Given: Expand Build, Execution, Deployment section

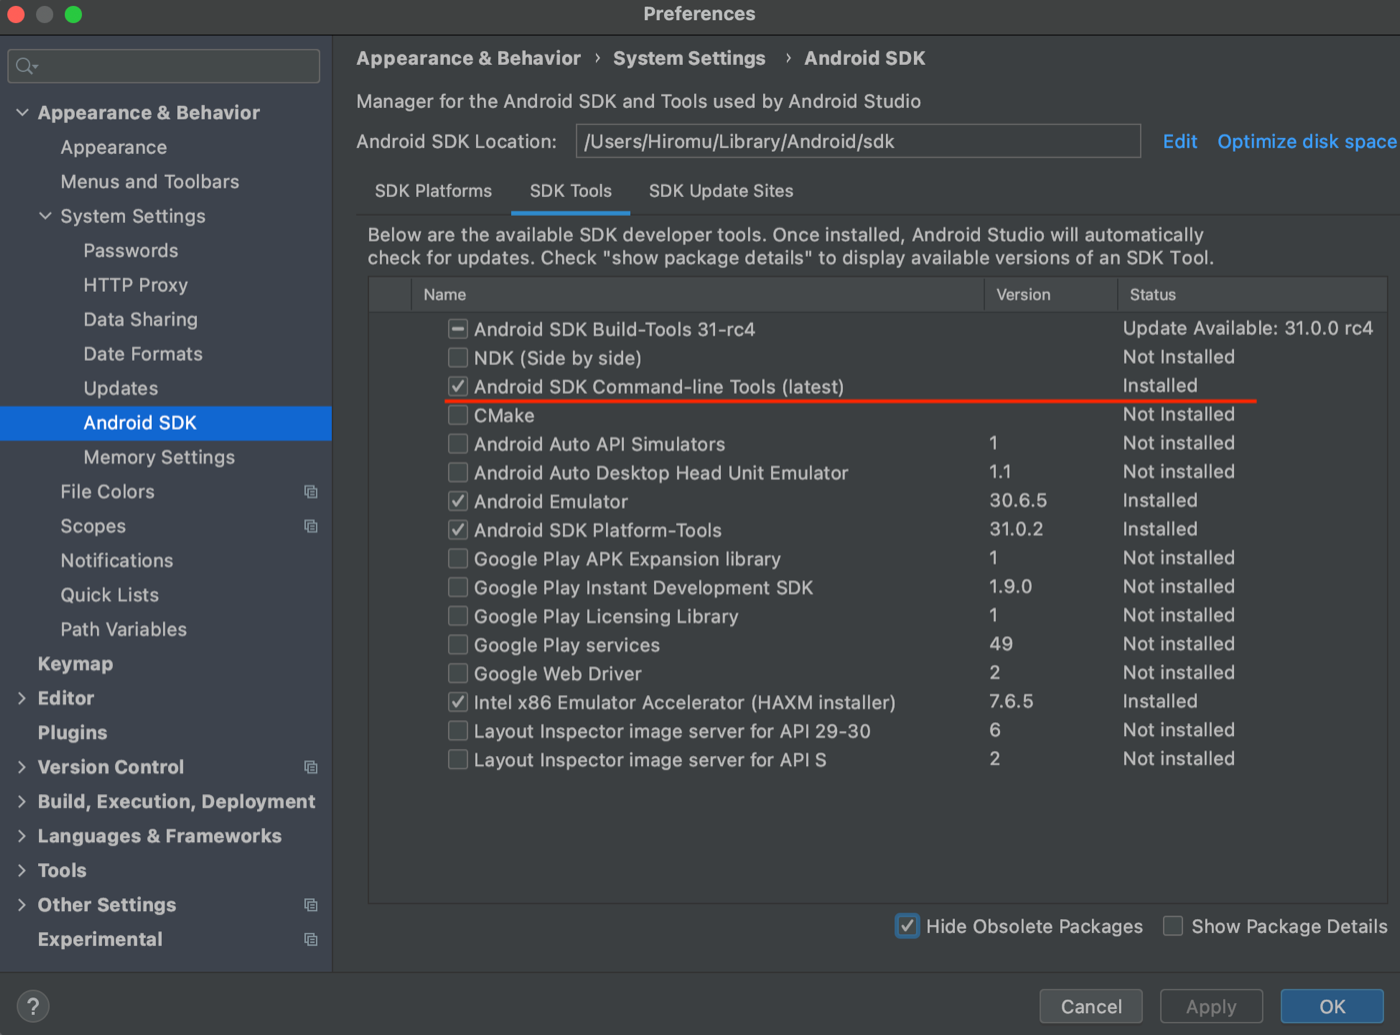Looking at the screenshot, I should [22, 801].
